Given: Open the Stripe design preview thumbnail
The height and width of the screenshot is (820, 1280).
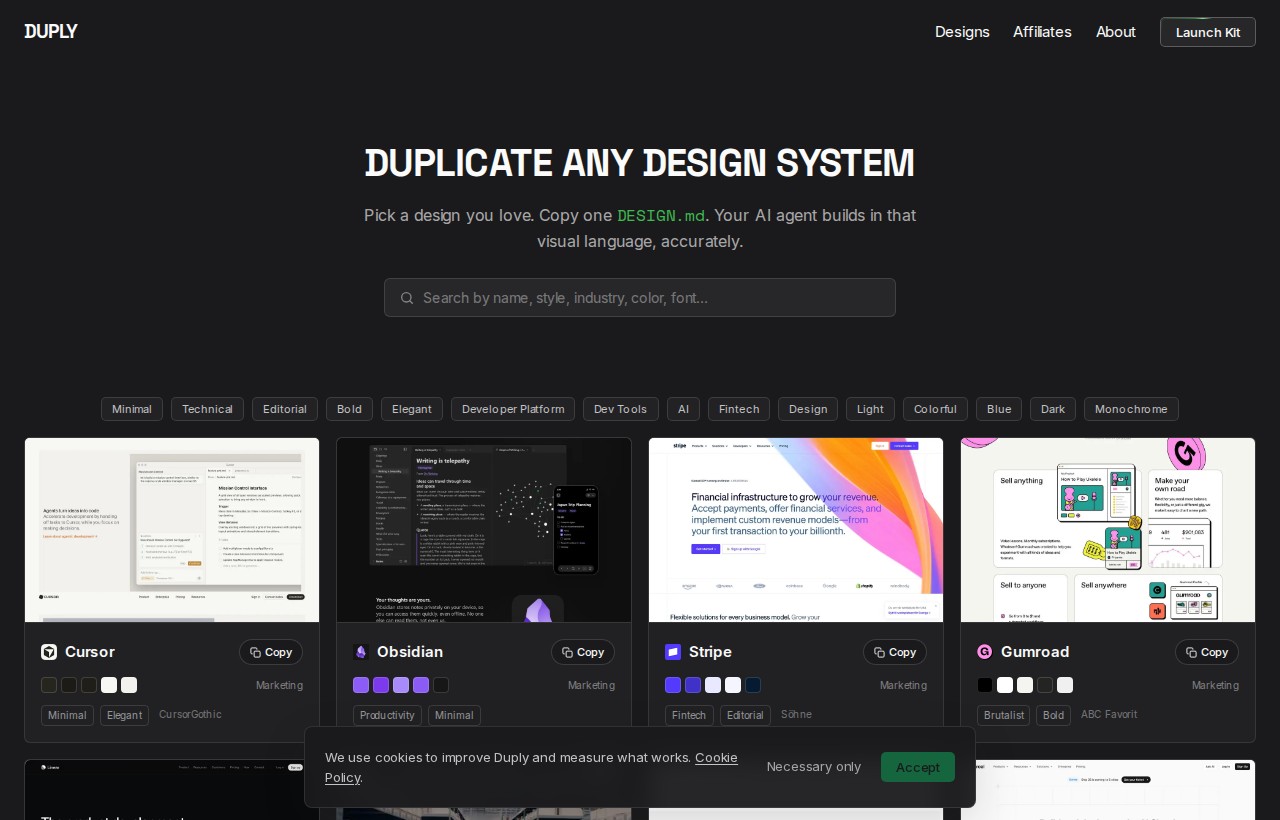Looking at the screenshot, I should 796,530.
